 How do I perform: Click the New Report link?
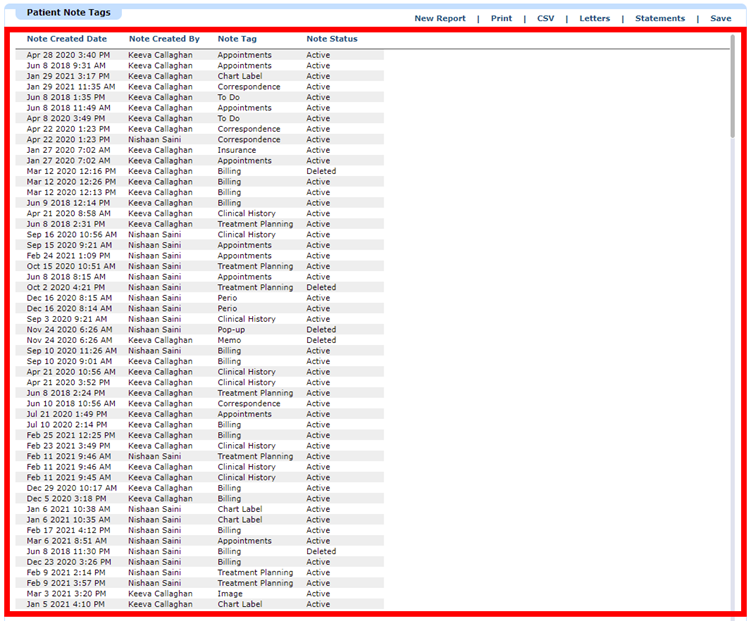440,18
